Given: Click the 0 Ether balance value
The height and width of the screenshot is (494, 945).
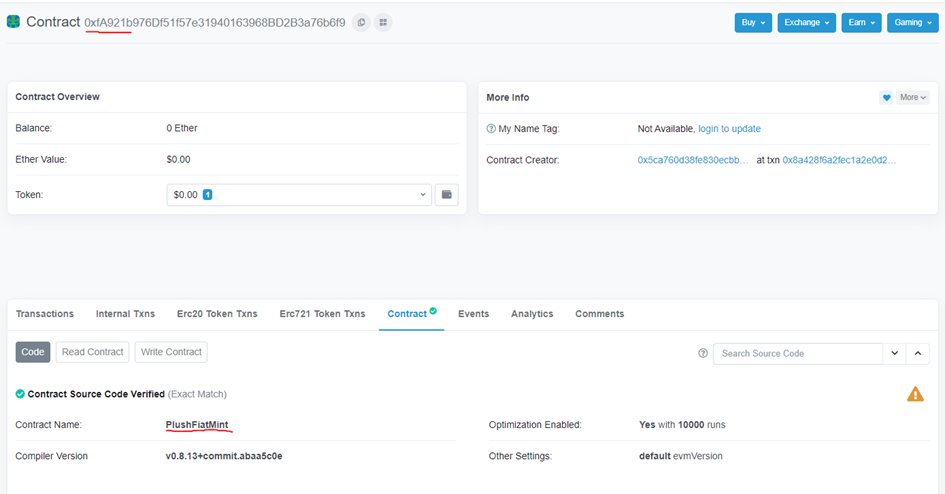Looking at the screenshot, I should click(x=182, y=128).
